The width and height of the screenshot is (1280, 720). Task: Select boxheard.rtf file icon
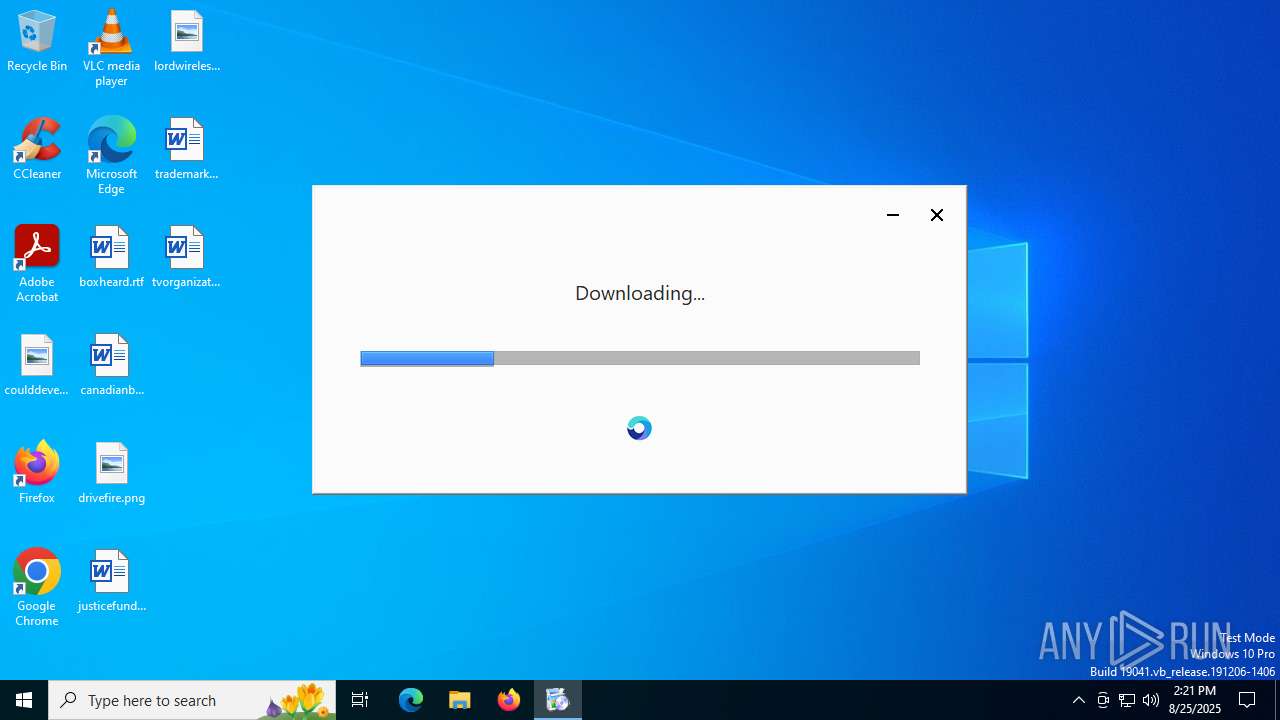pyautogui.click(x=111, y=257)
